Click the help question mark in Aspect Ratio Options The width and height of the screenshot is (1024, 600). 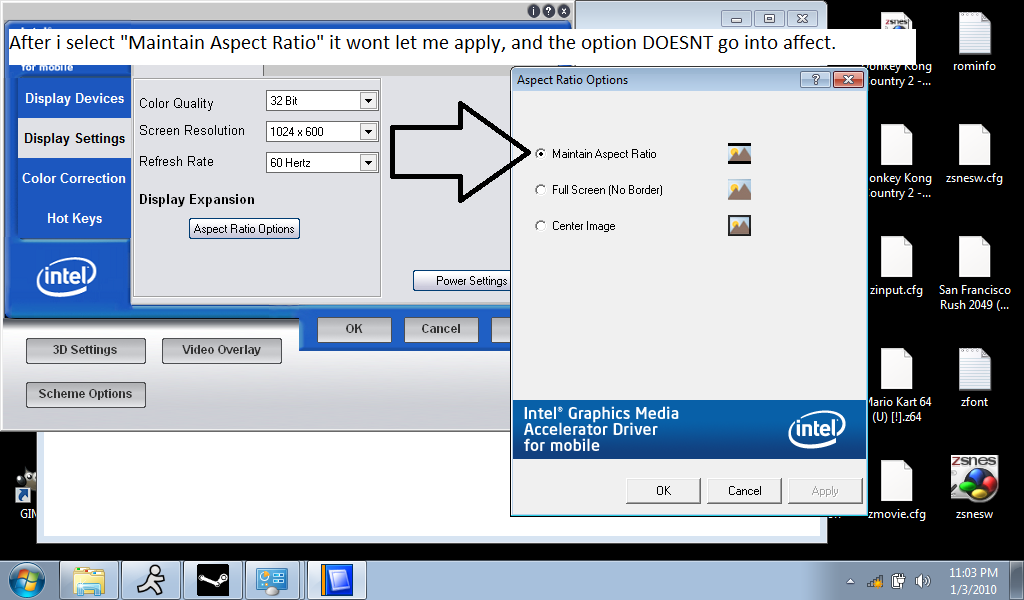(815, 80)
